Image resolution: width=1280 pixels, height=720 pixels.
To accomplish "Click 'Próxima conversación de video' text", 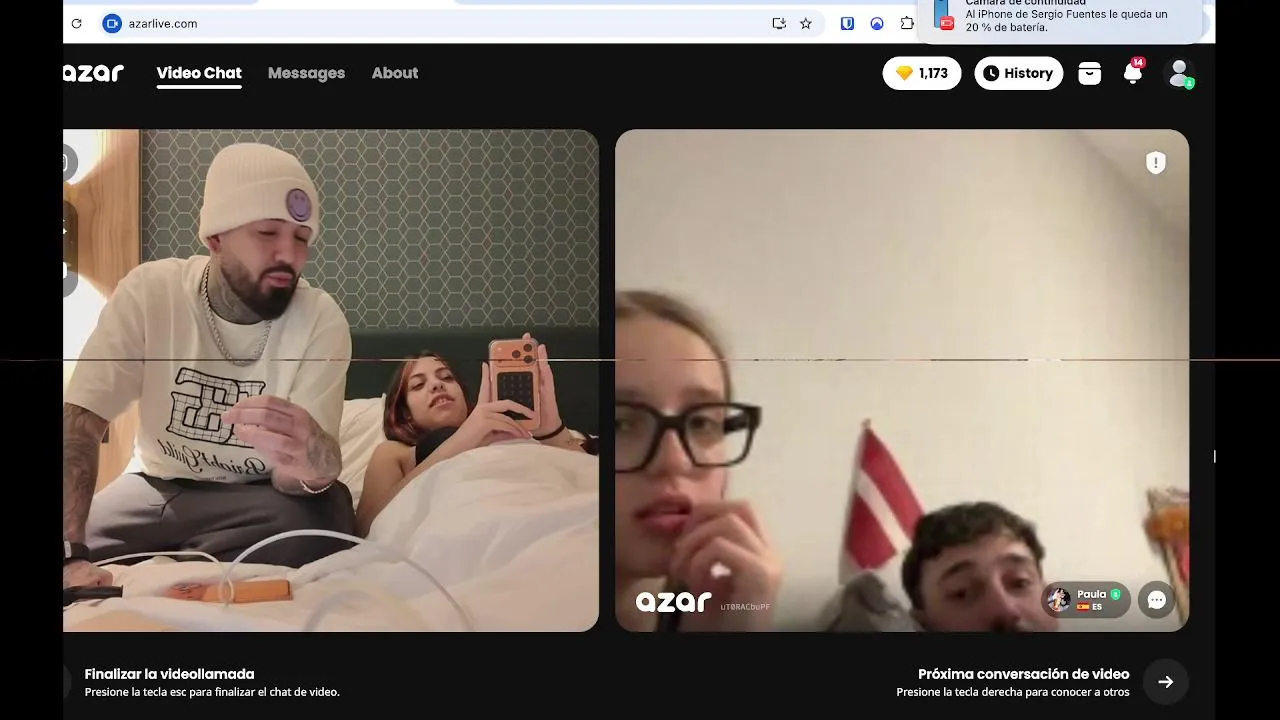I will [x=1023, y=674].
